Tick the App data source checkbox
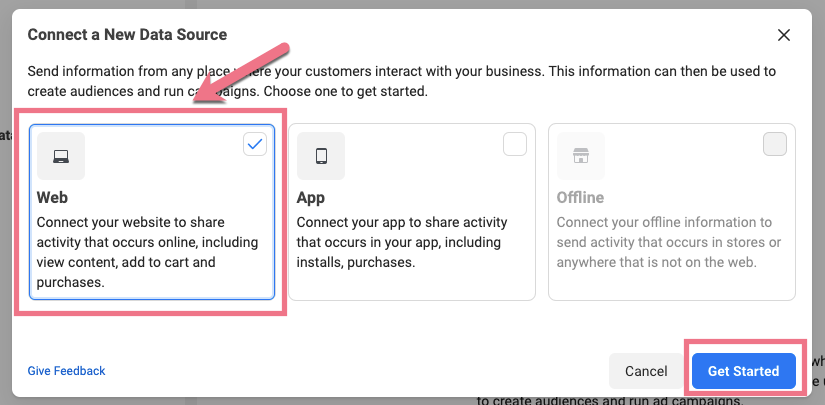 [514, 144]
